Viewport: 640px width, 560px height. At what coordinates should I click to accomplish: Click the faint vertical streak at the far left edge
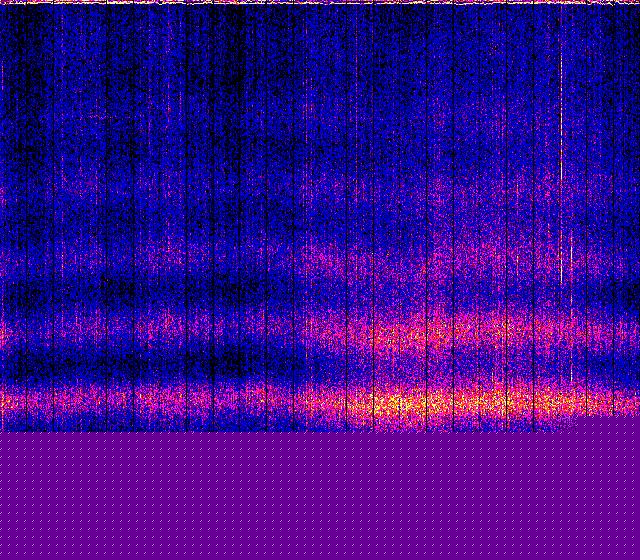click(4, 150)
